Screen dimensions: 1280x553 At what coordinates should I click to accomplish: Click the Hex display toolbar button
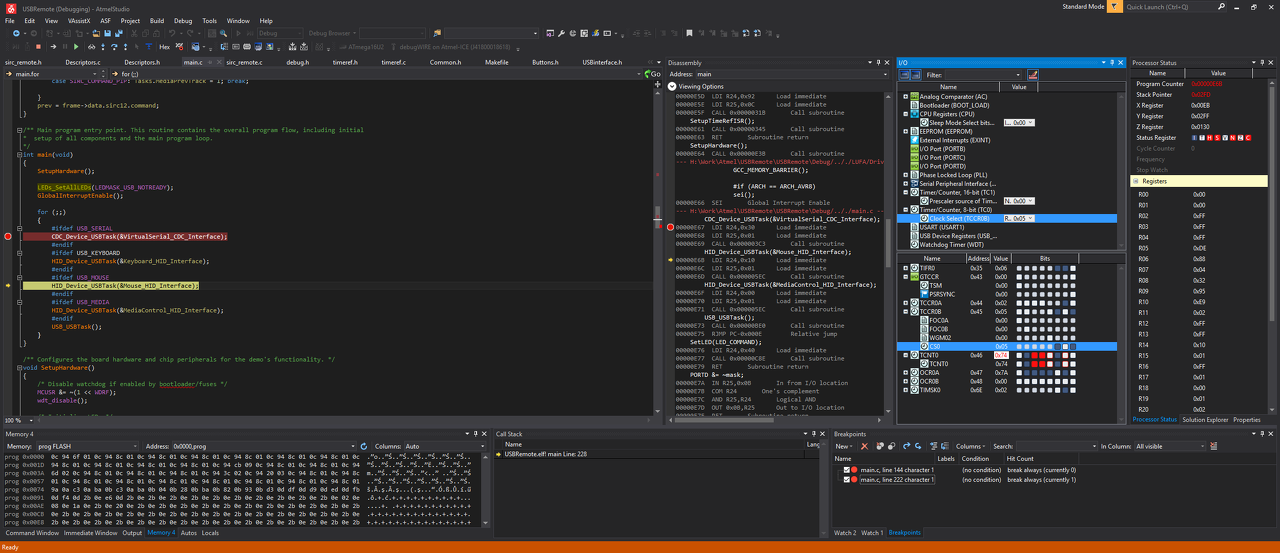click(163, 47)
